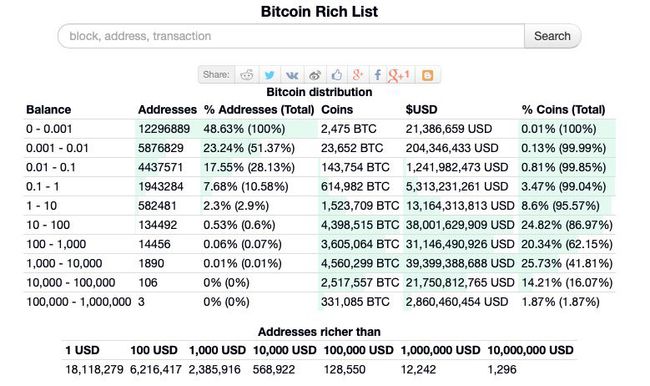The width and height of the screenshot is (650, 386).
Task: Click the 1,000 - 10,000 balance row
Action: (x=320, y=263)
